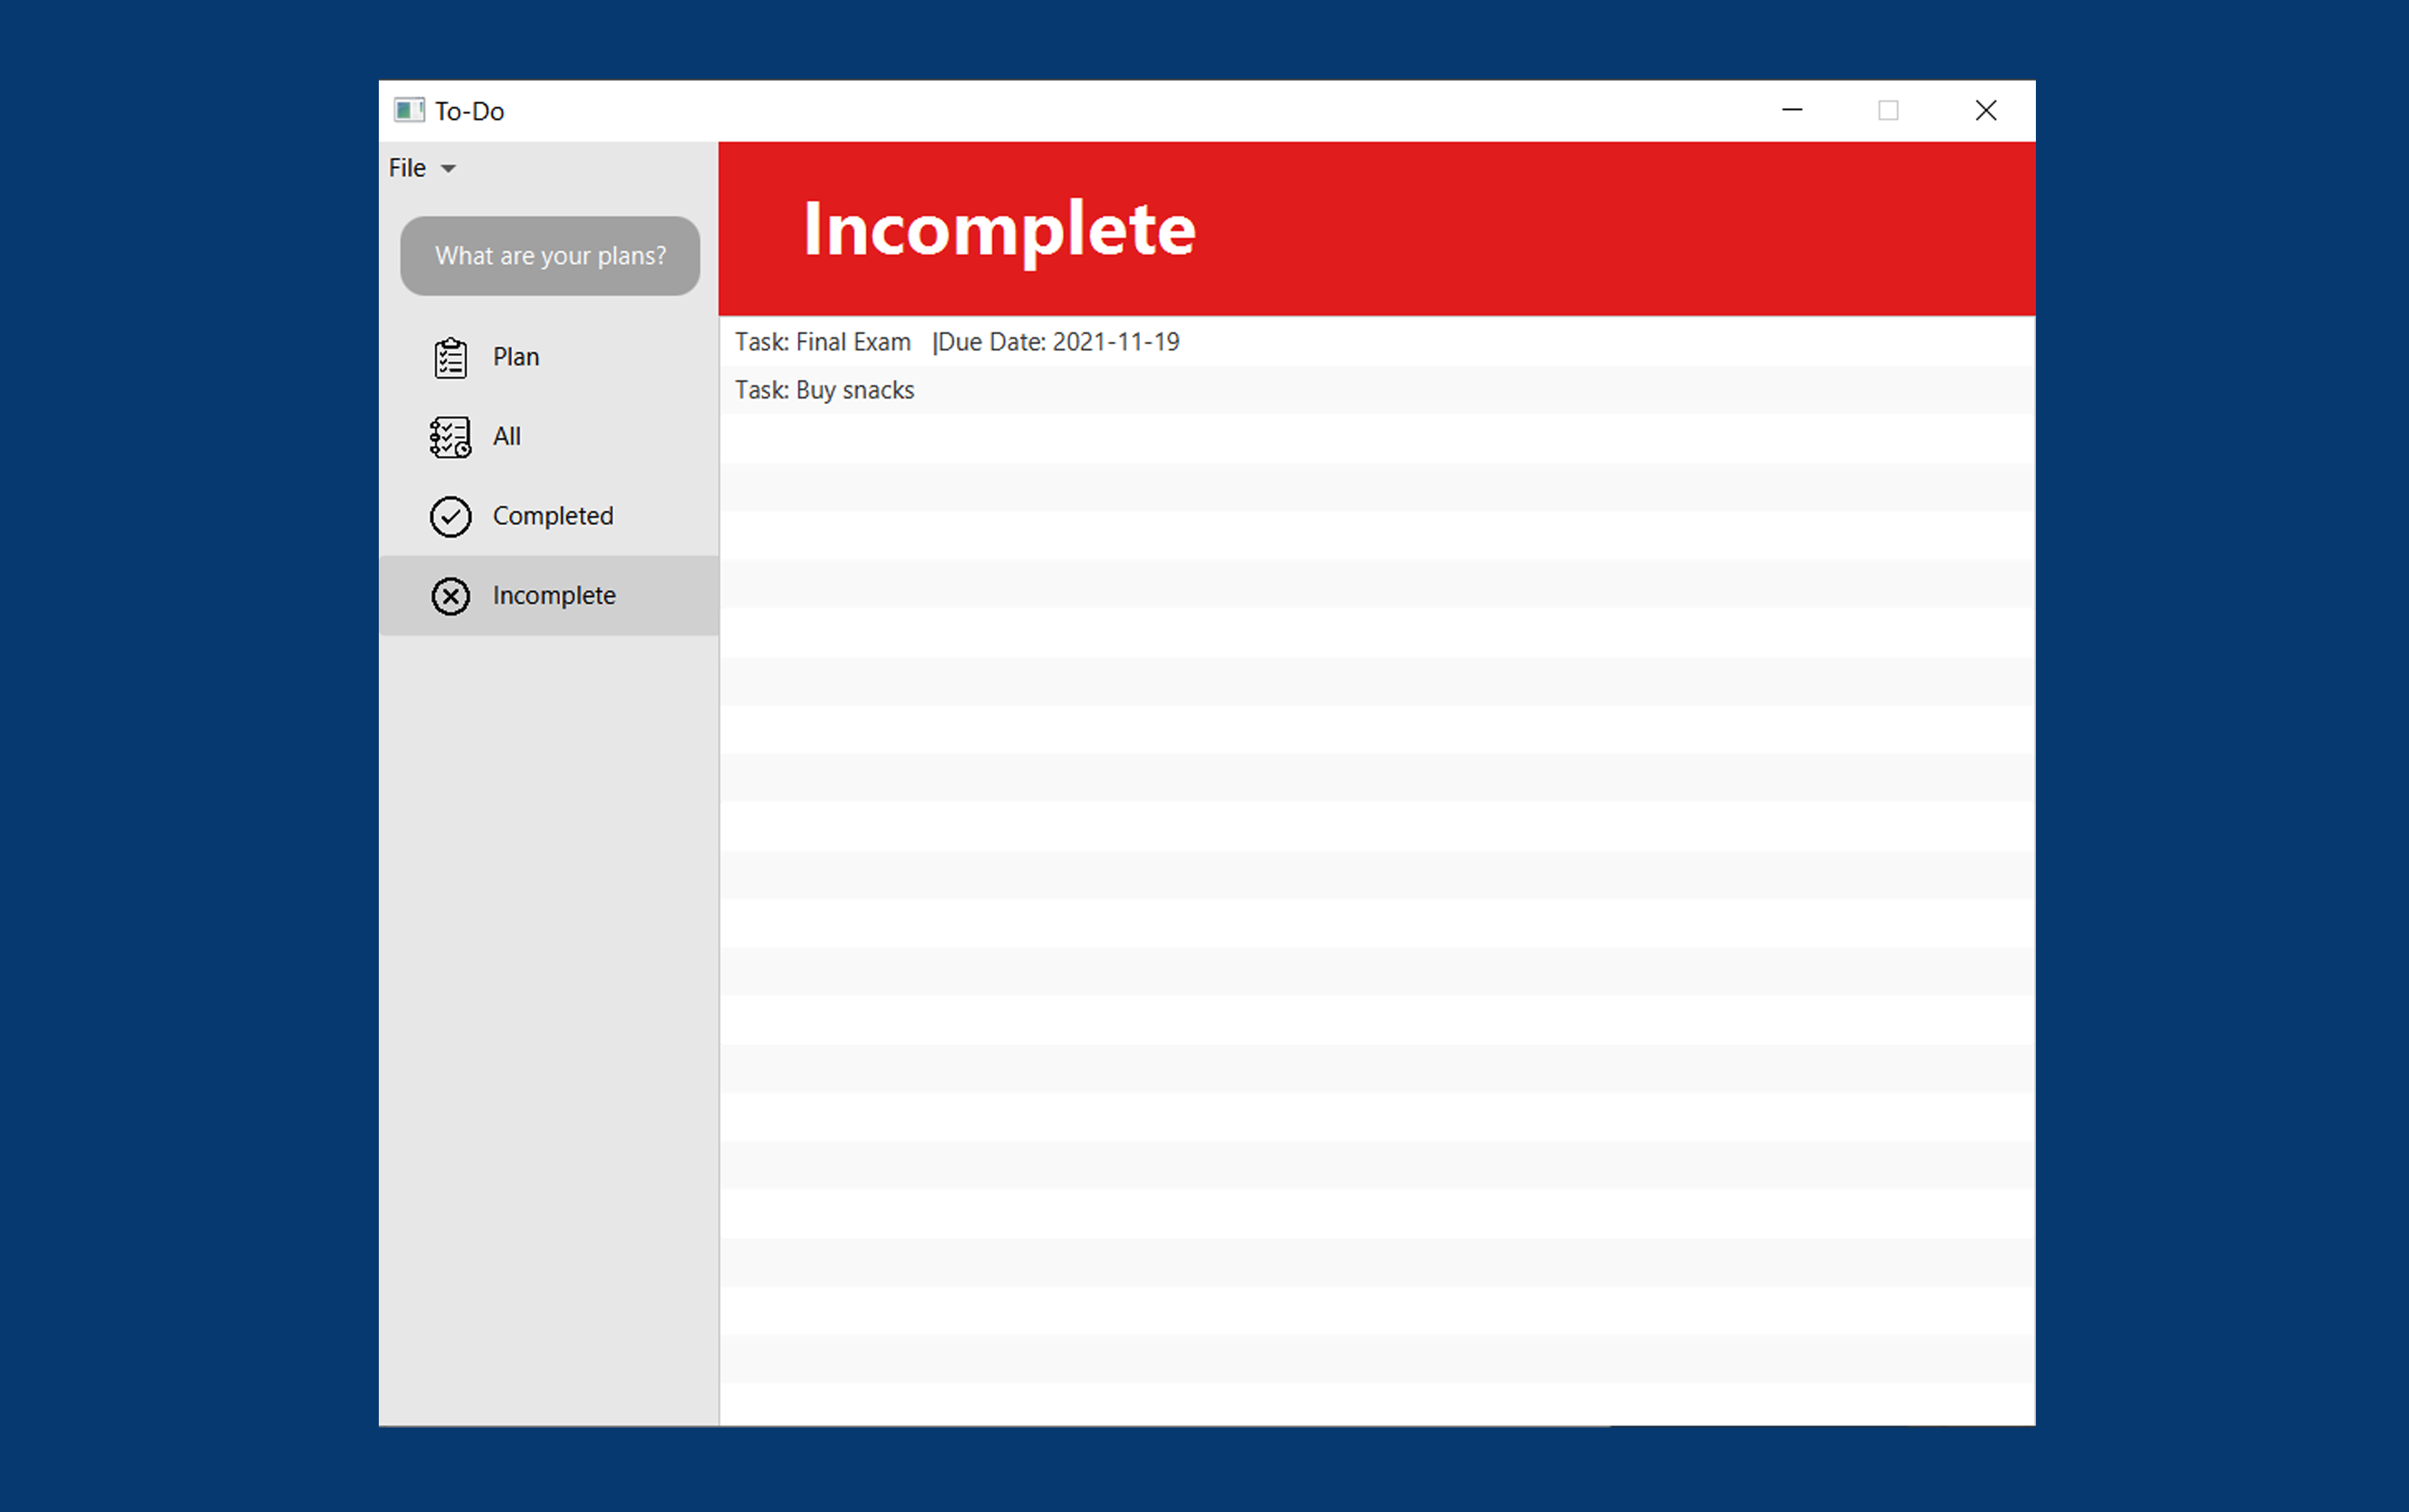
Task: Select the Plan clipboard icon
Action: [x=450, y=357]
